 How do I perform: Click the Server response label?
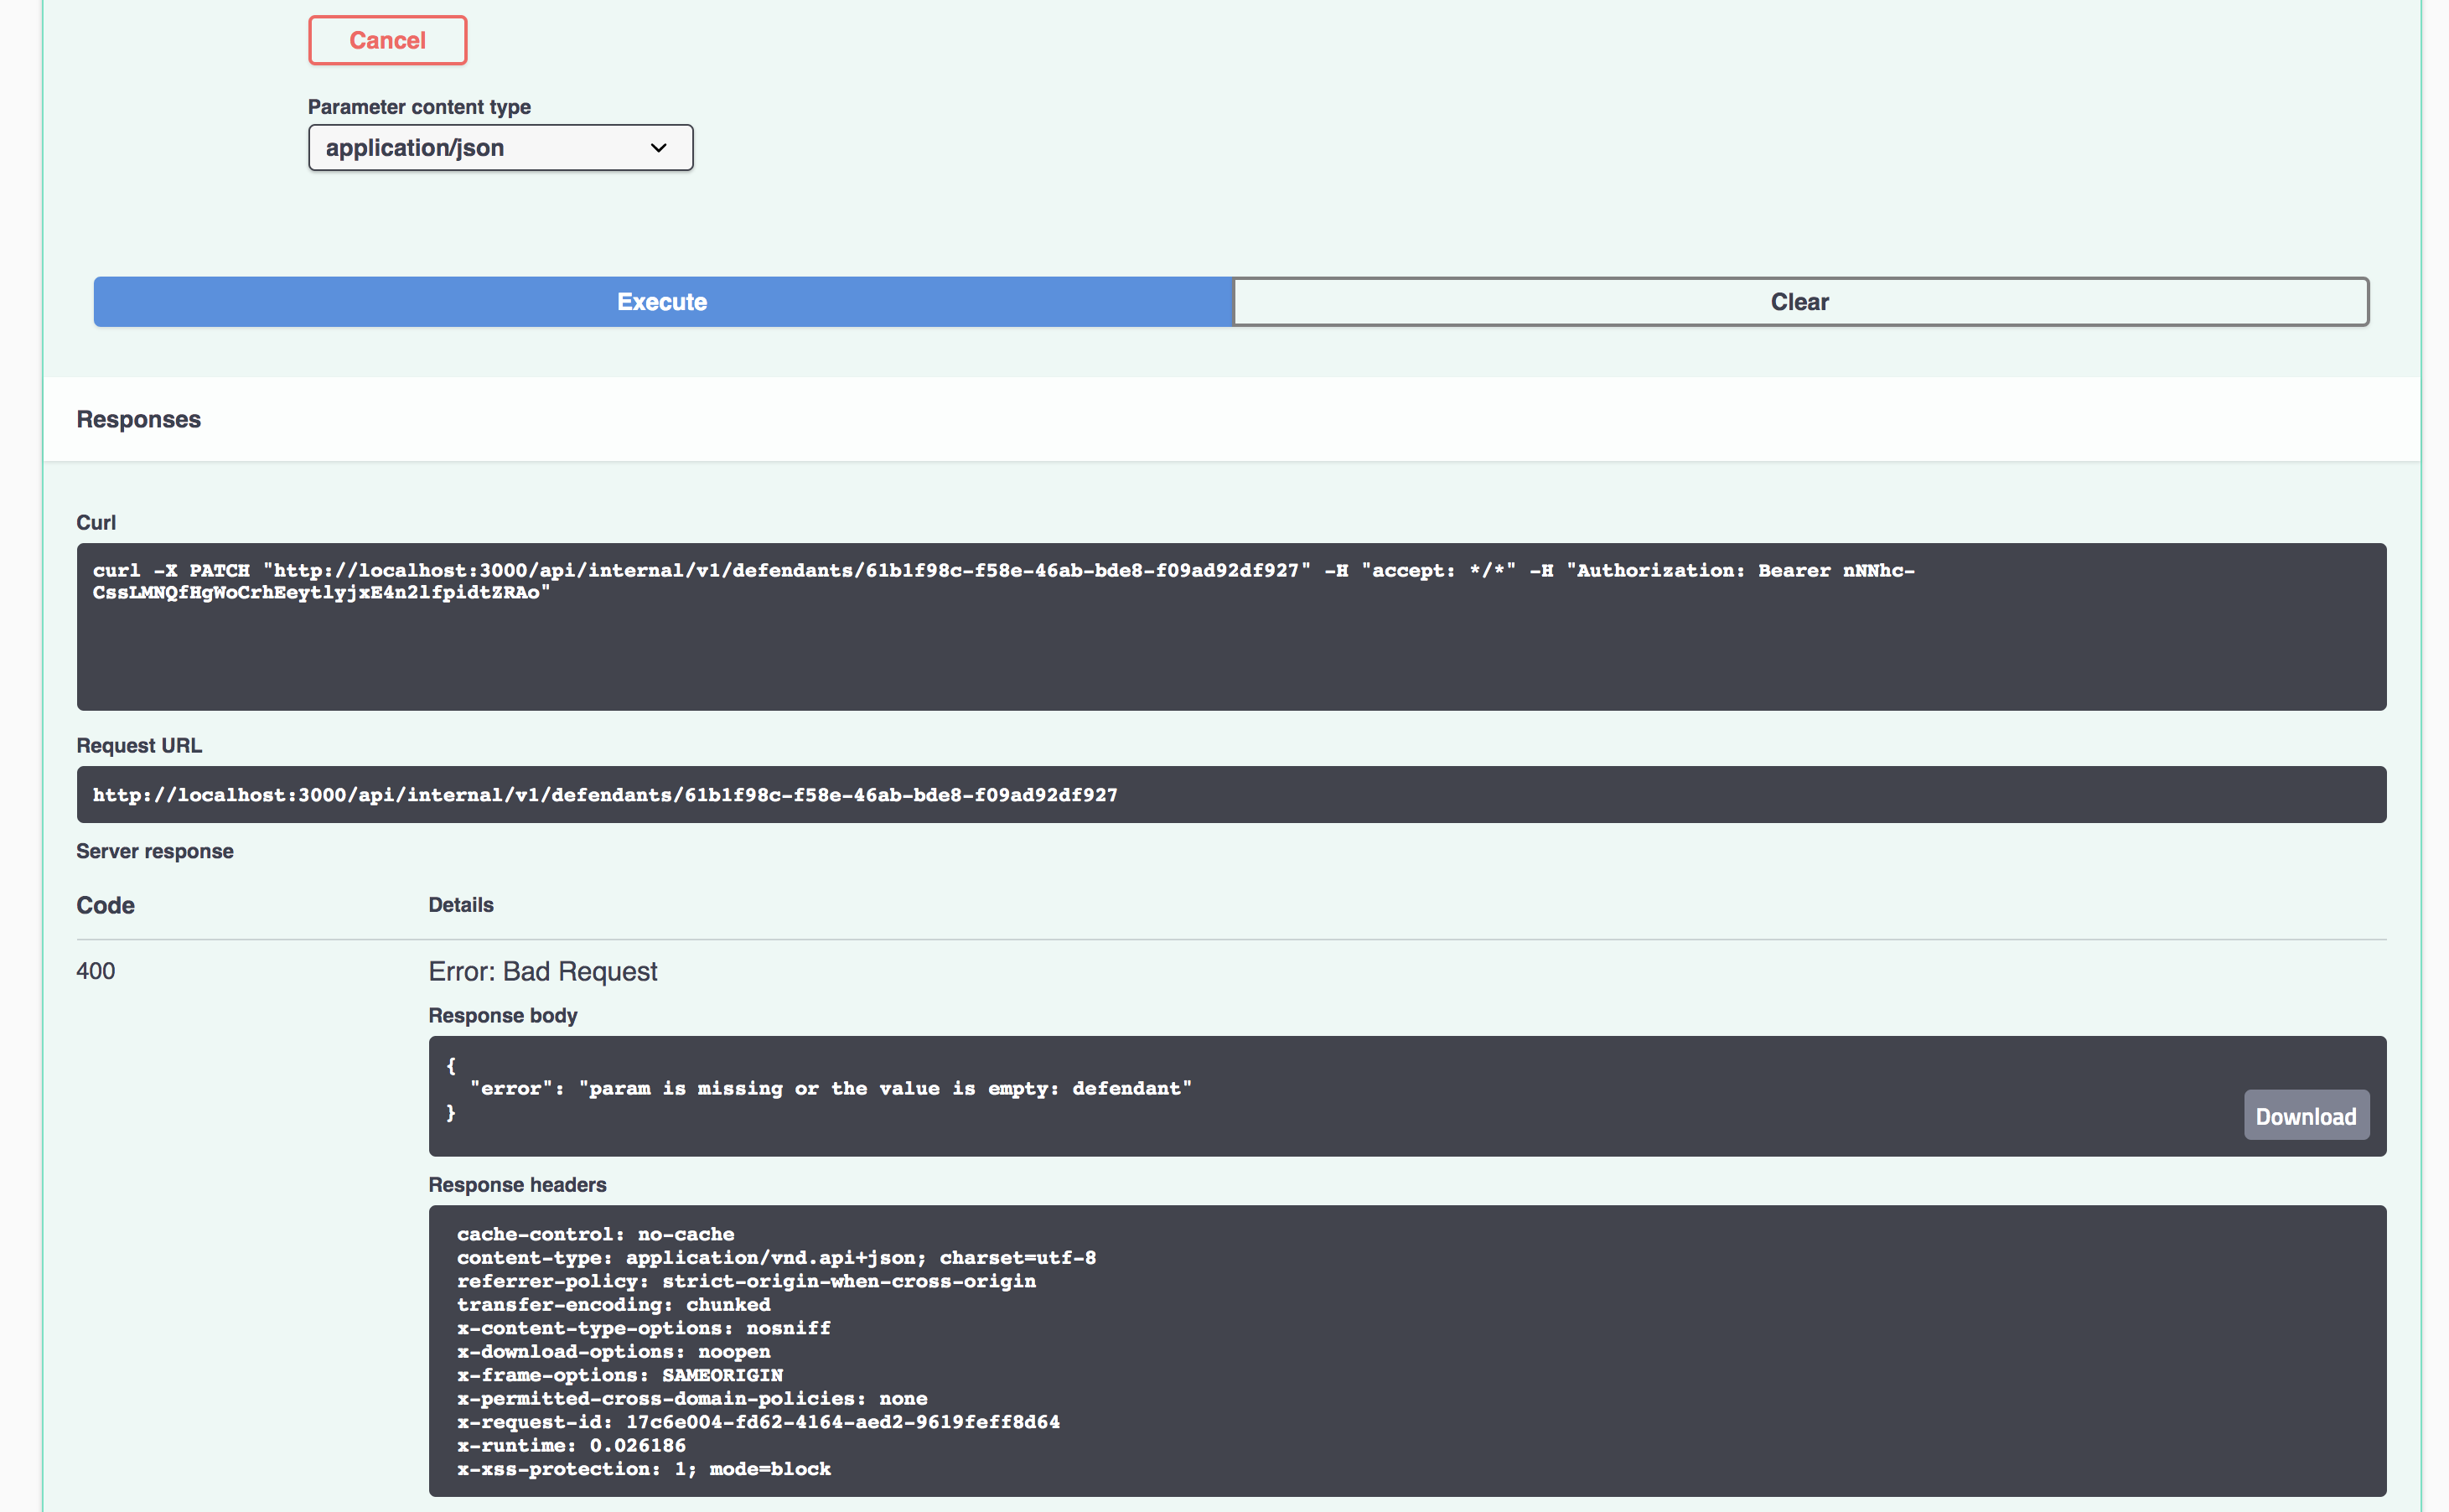click(x=154, y=851)
